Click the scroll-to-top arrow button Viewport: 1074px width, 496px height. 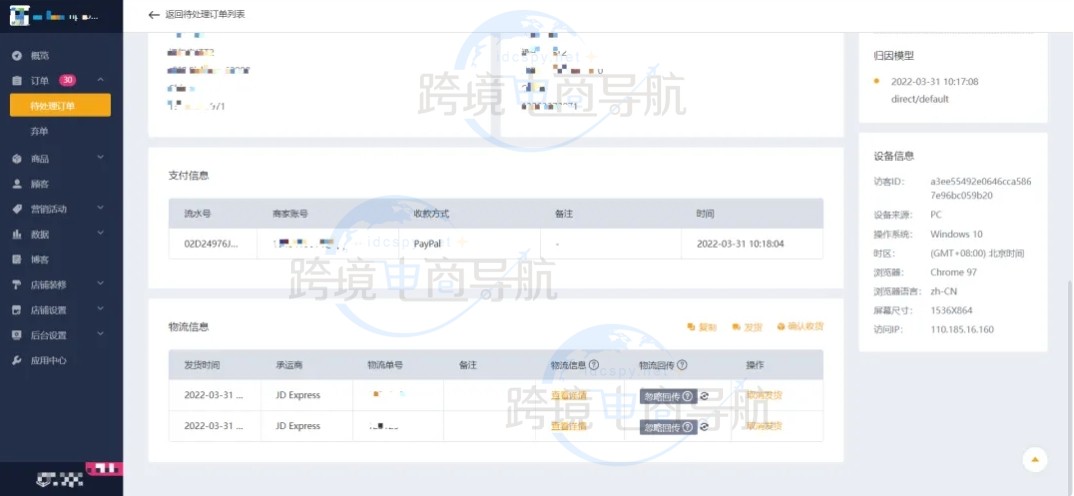coord(1035,460)
